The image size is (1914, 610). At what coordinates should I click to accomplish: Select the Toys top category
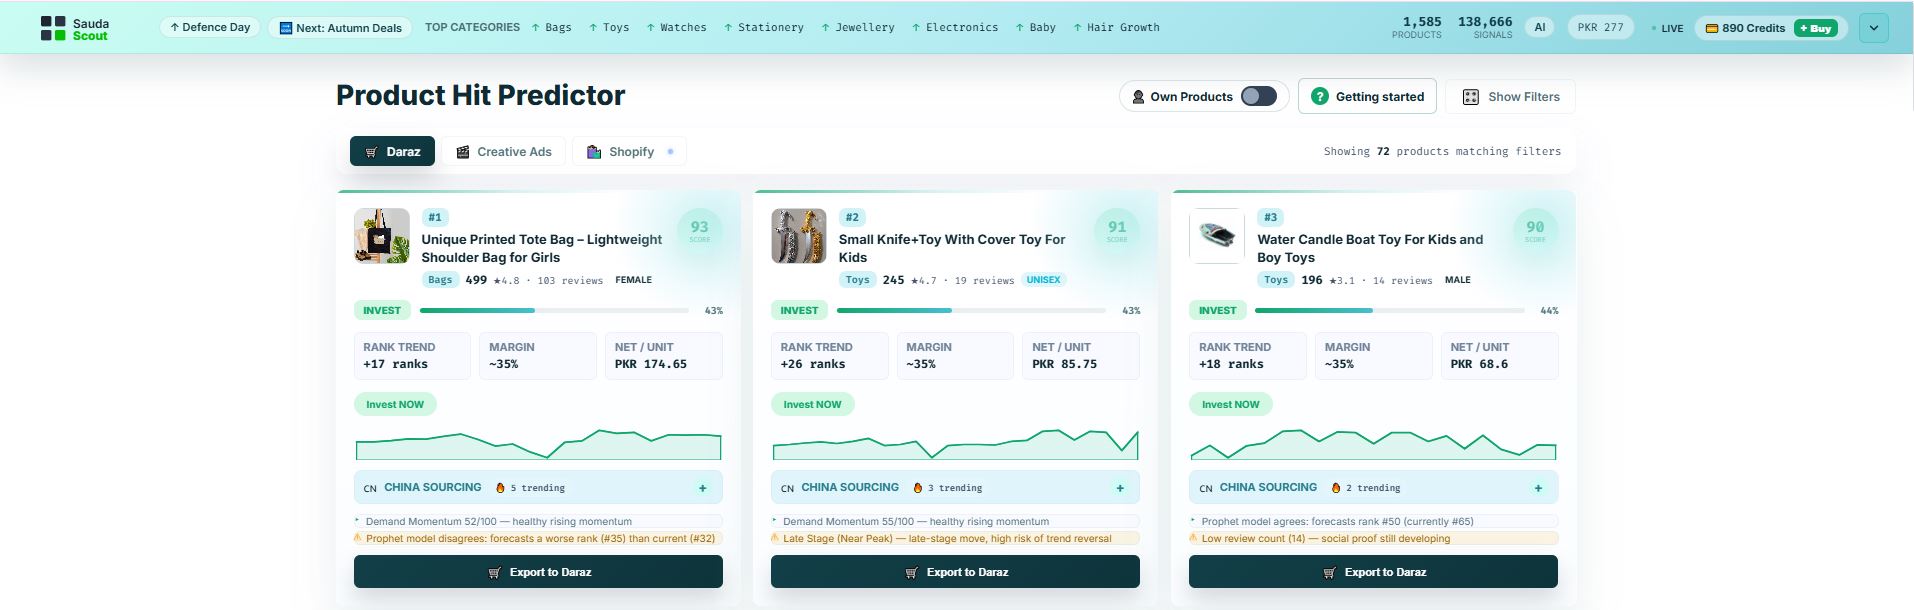pyautogui.click(x=609, y=27)
